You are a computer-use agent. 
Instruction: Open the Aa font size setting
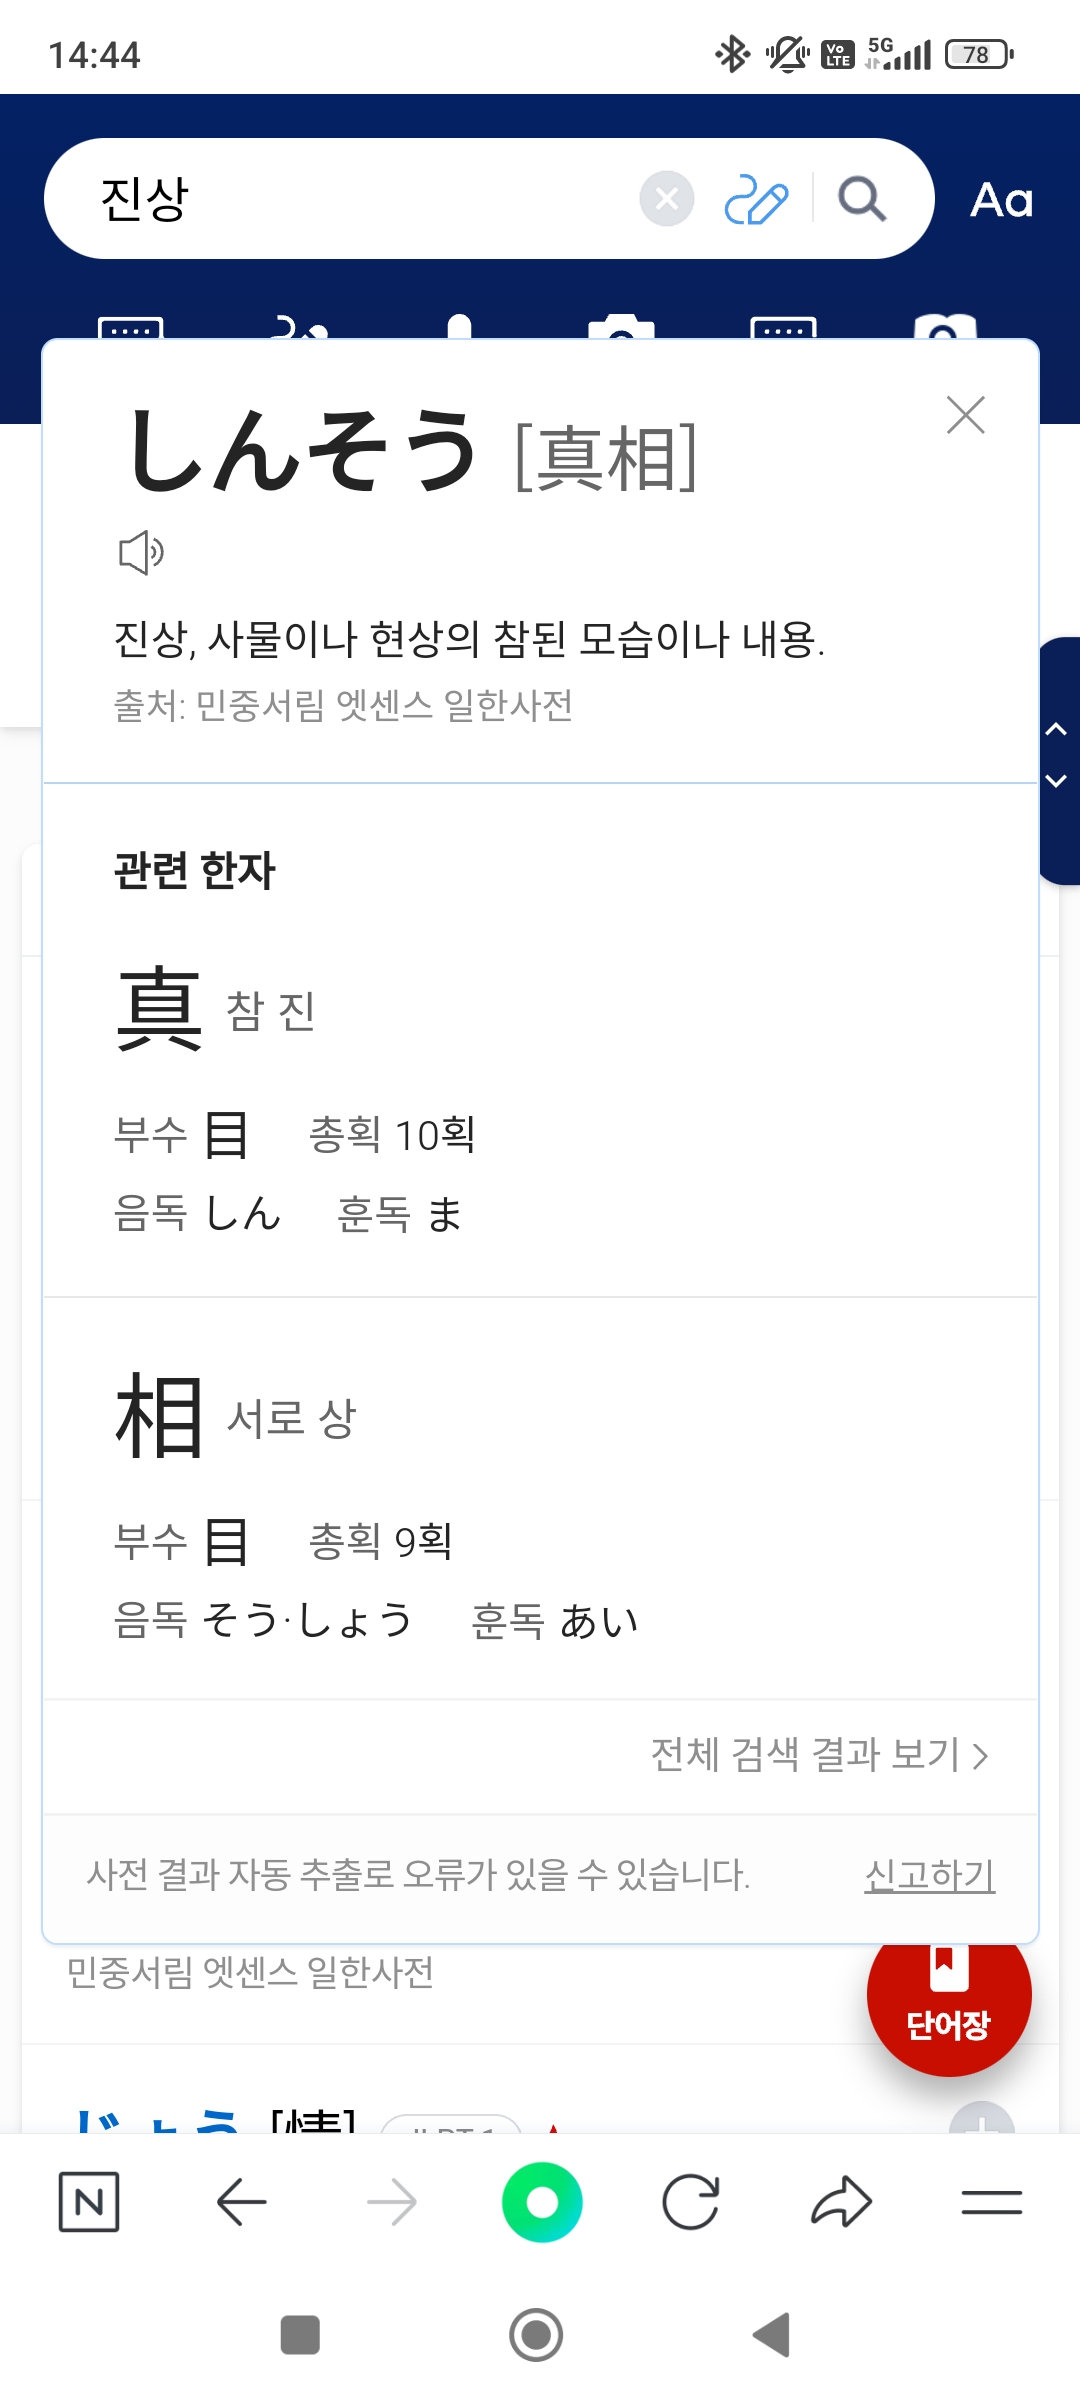[x=1001, y=200]
